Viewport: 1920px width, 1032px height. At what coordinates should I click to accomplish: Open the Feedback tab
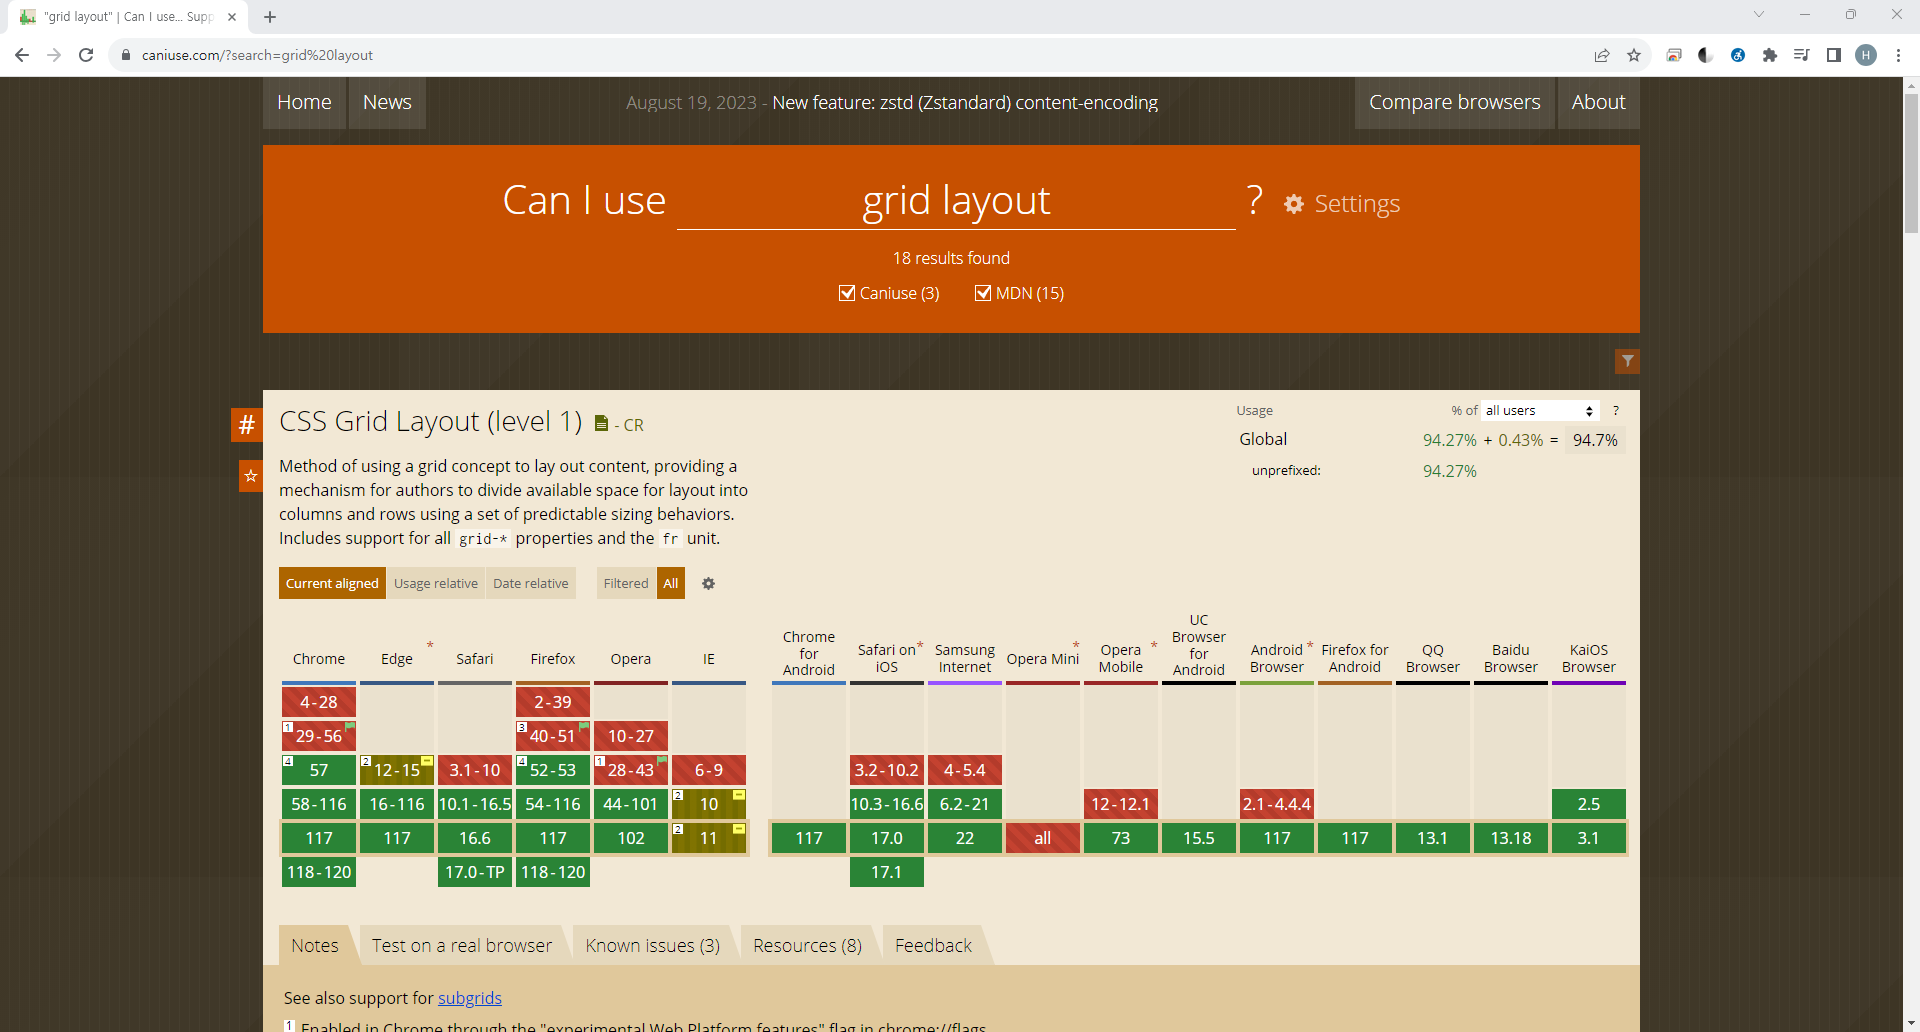933,945
